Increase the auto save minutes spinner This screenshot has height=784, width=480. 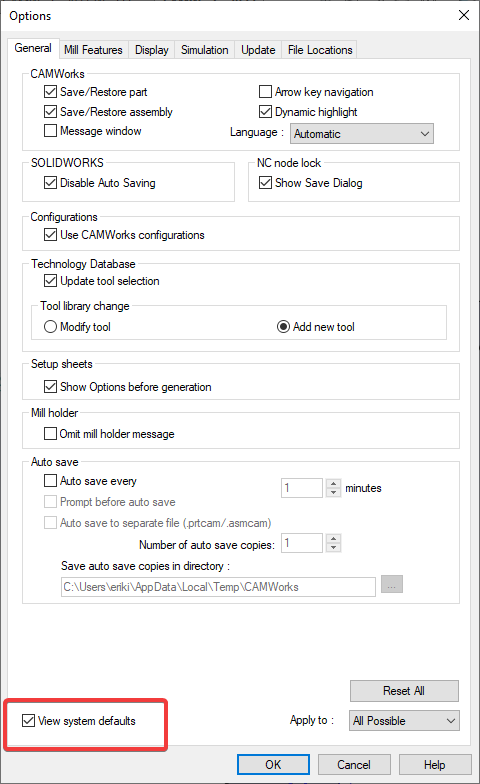(x=334, y=484)
